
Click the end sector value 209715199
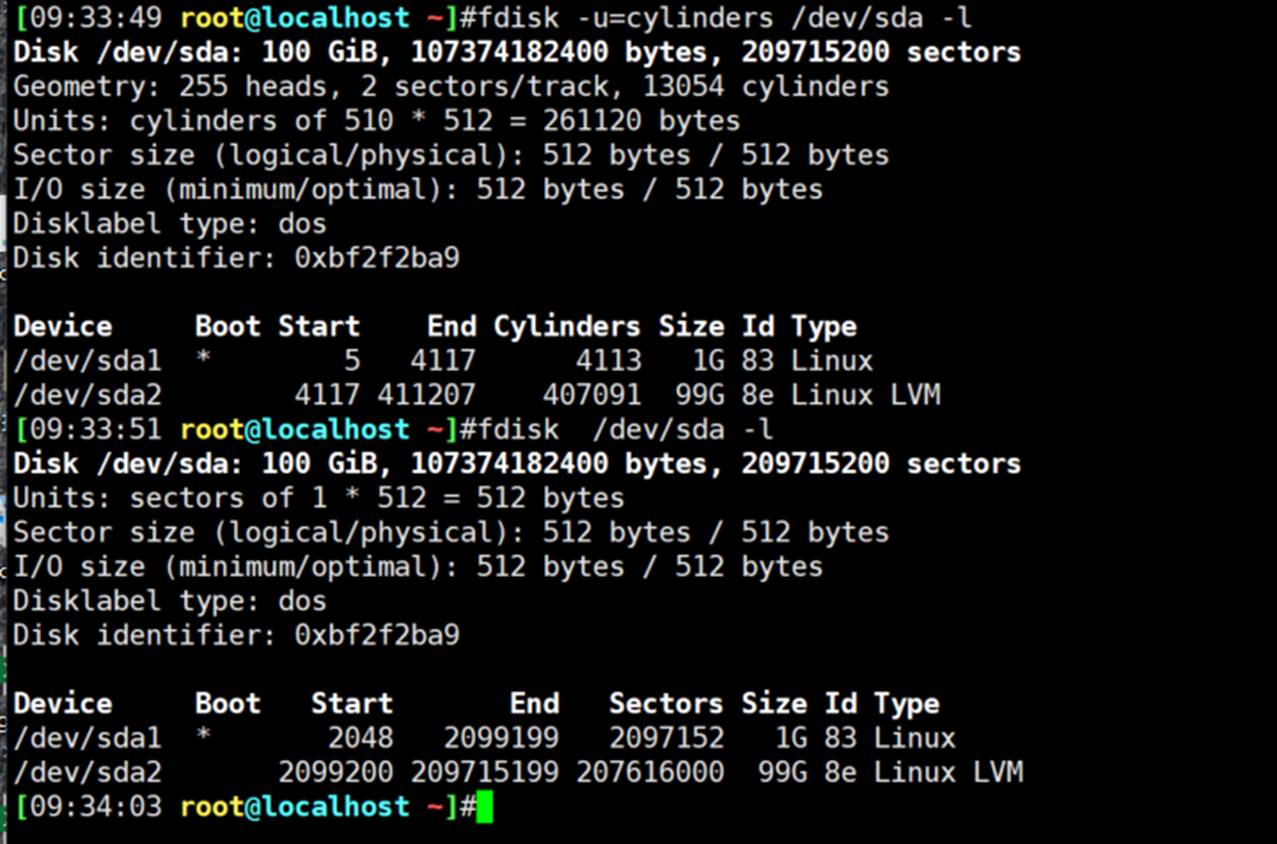pos(484,773)
